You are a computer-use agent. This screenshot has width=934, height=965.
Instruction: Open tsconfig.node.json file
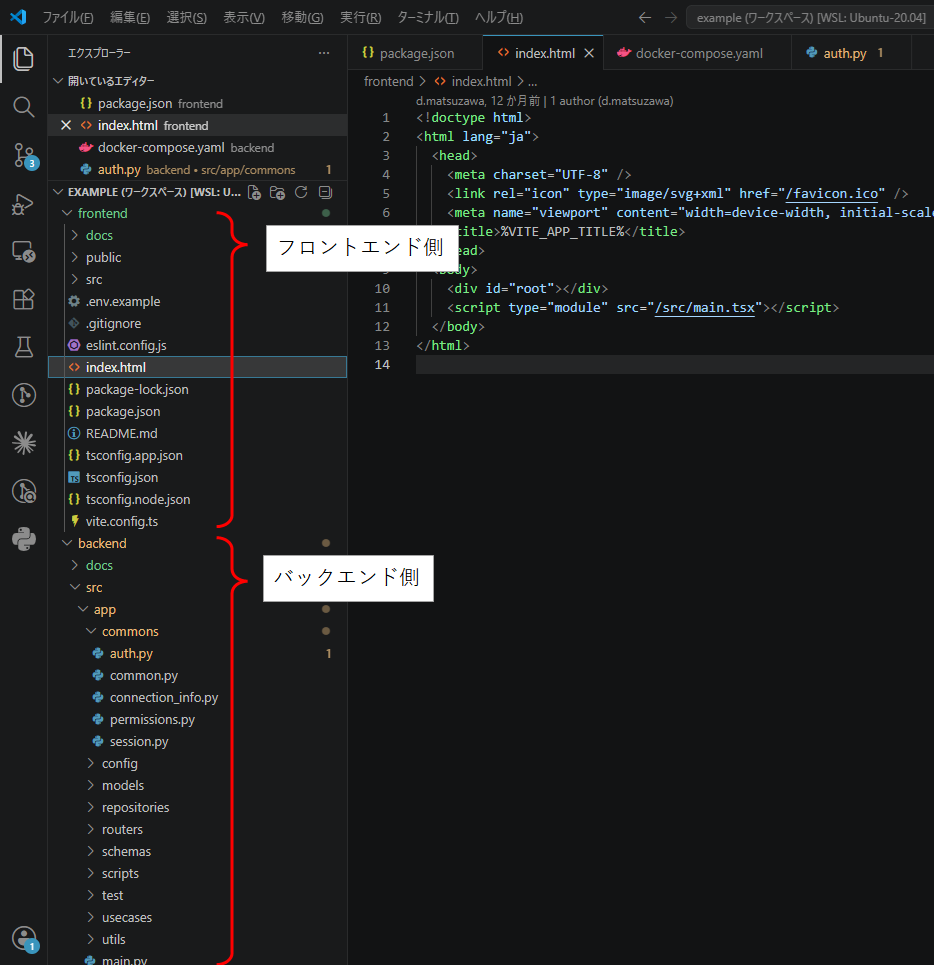click(138, 500)
